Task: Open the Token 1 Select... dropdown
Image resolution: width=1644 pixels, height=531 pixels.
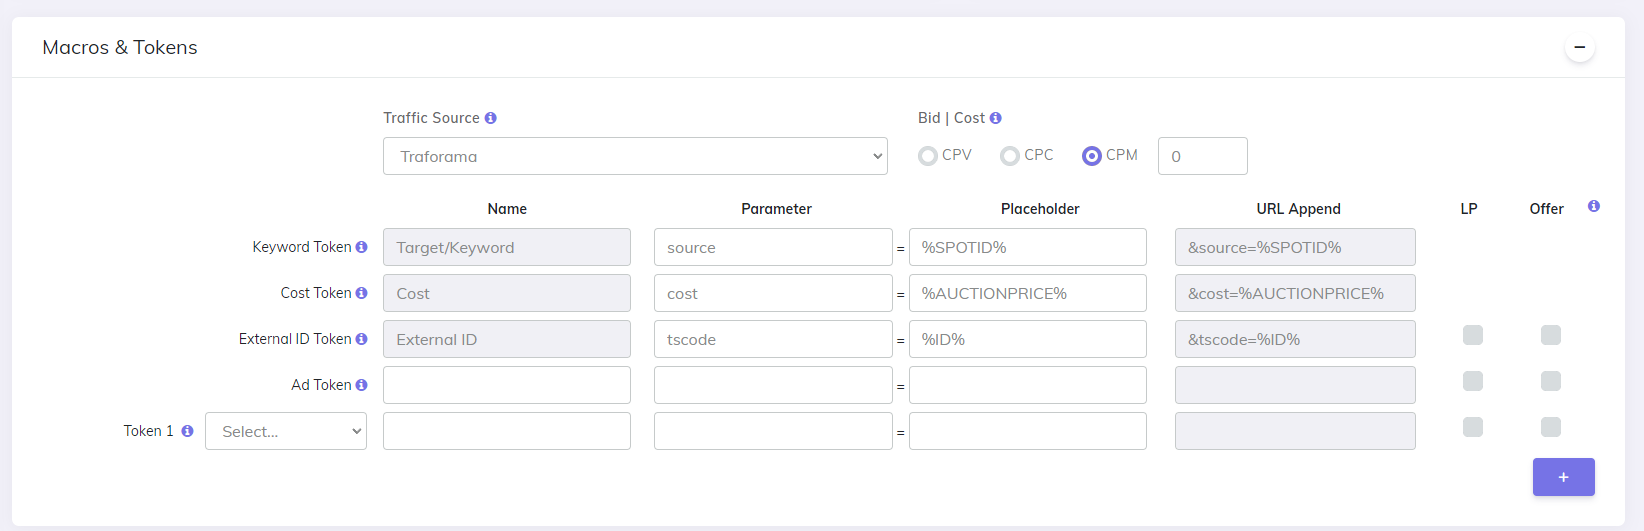Action: (x=286, y=431)
